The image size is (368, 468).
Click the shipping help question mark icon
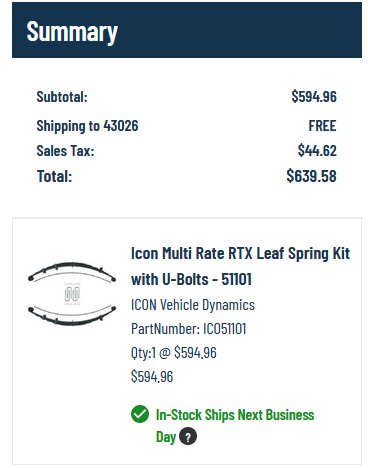188,436
